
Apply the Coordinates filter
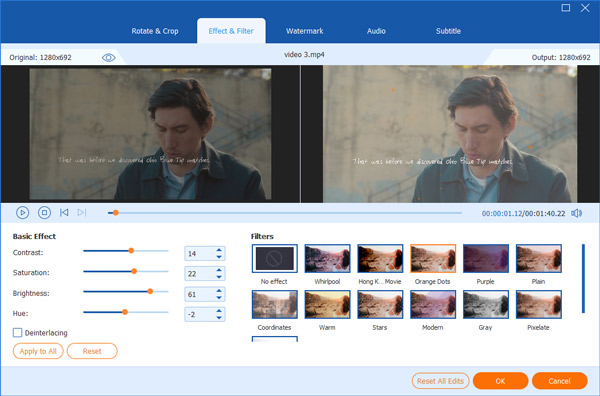[x=274, y=305]
